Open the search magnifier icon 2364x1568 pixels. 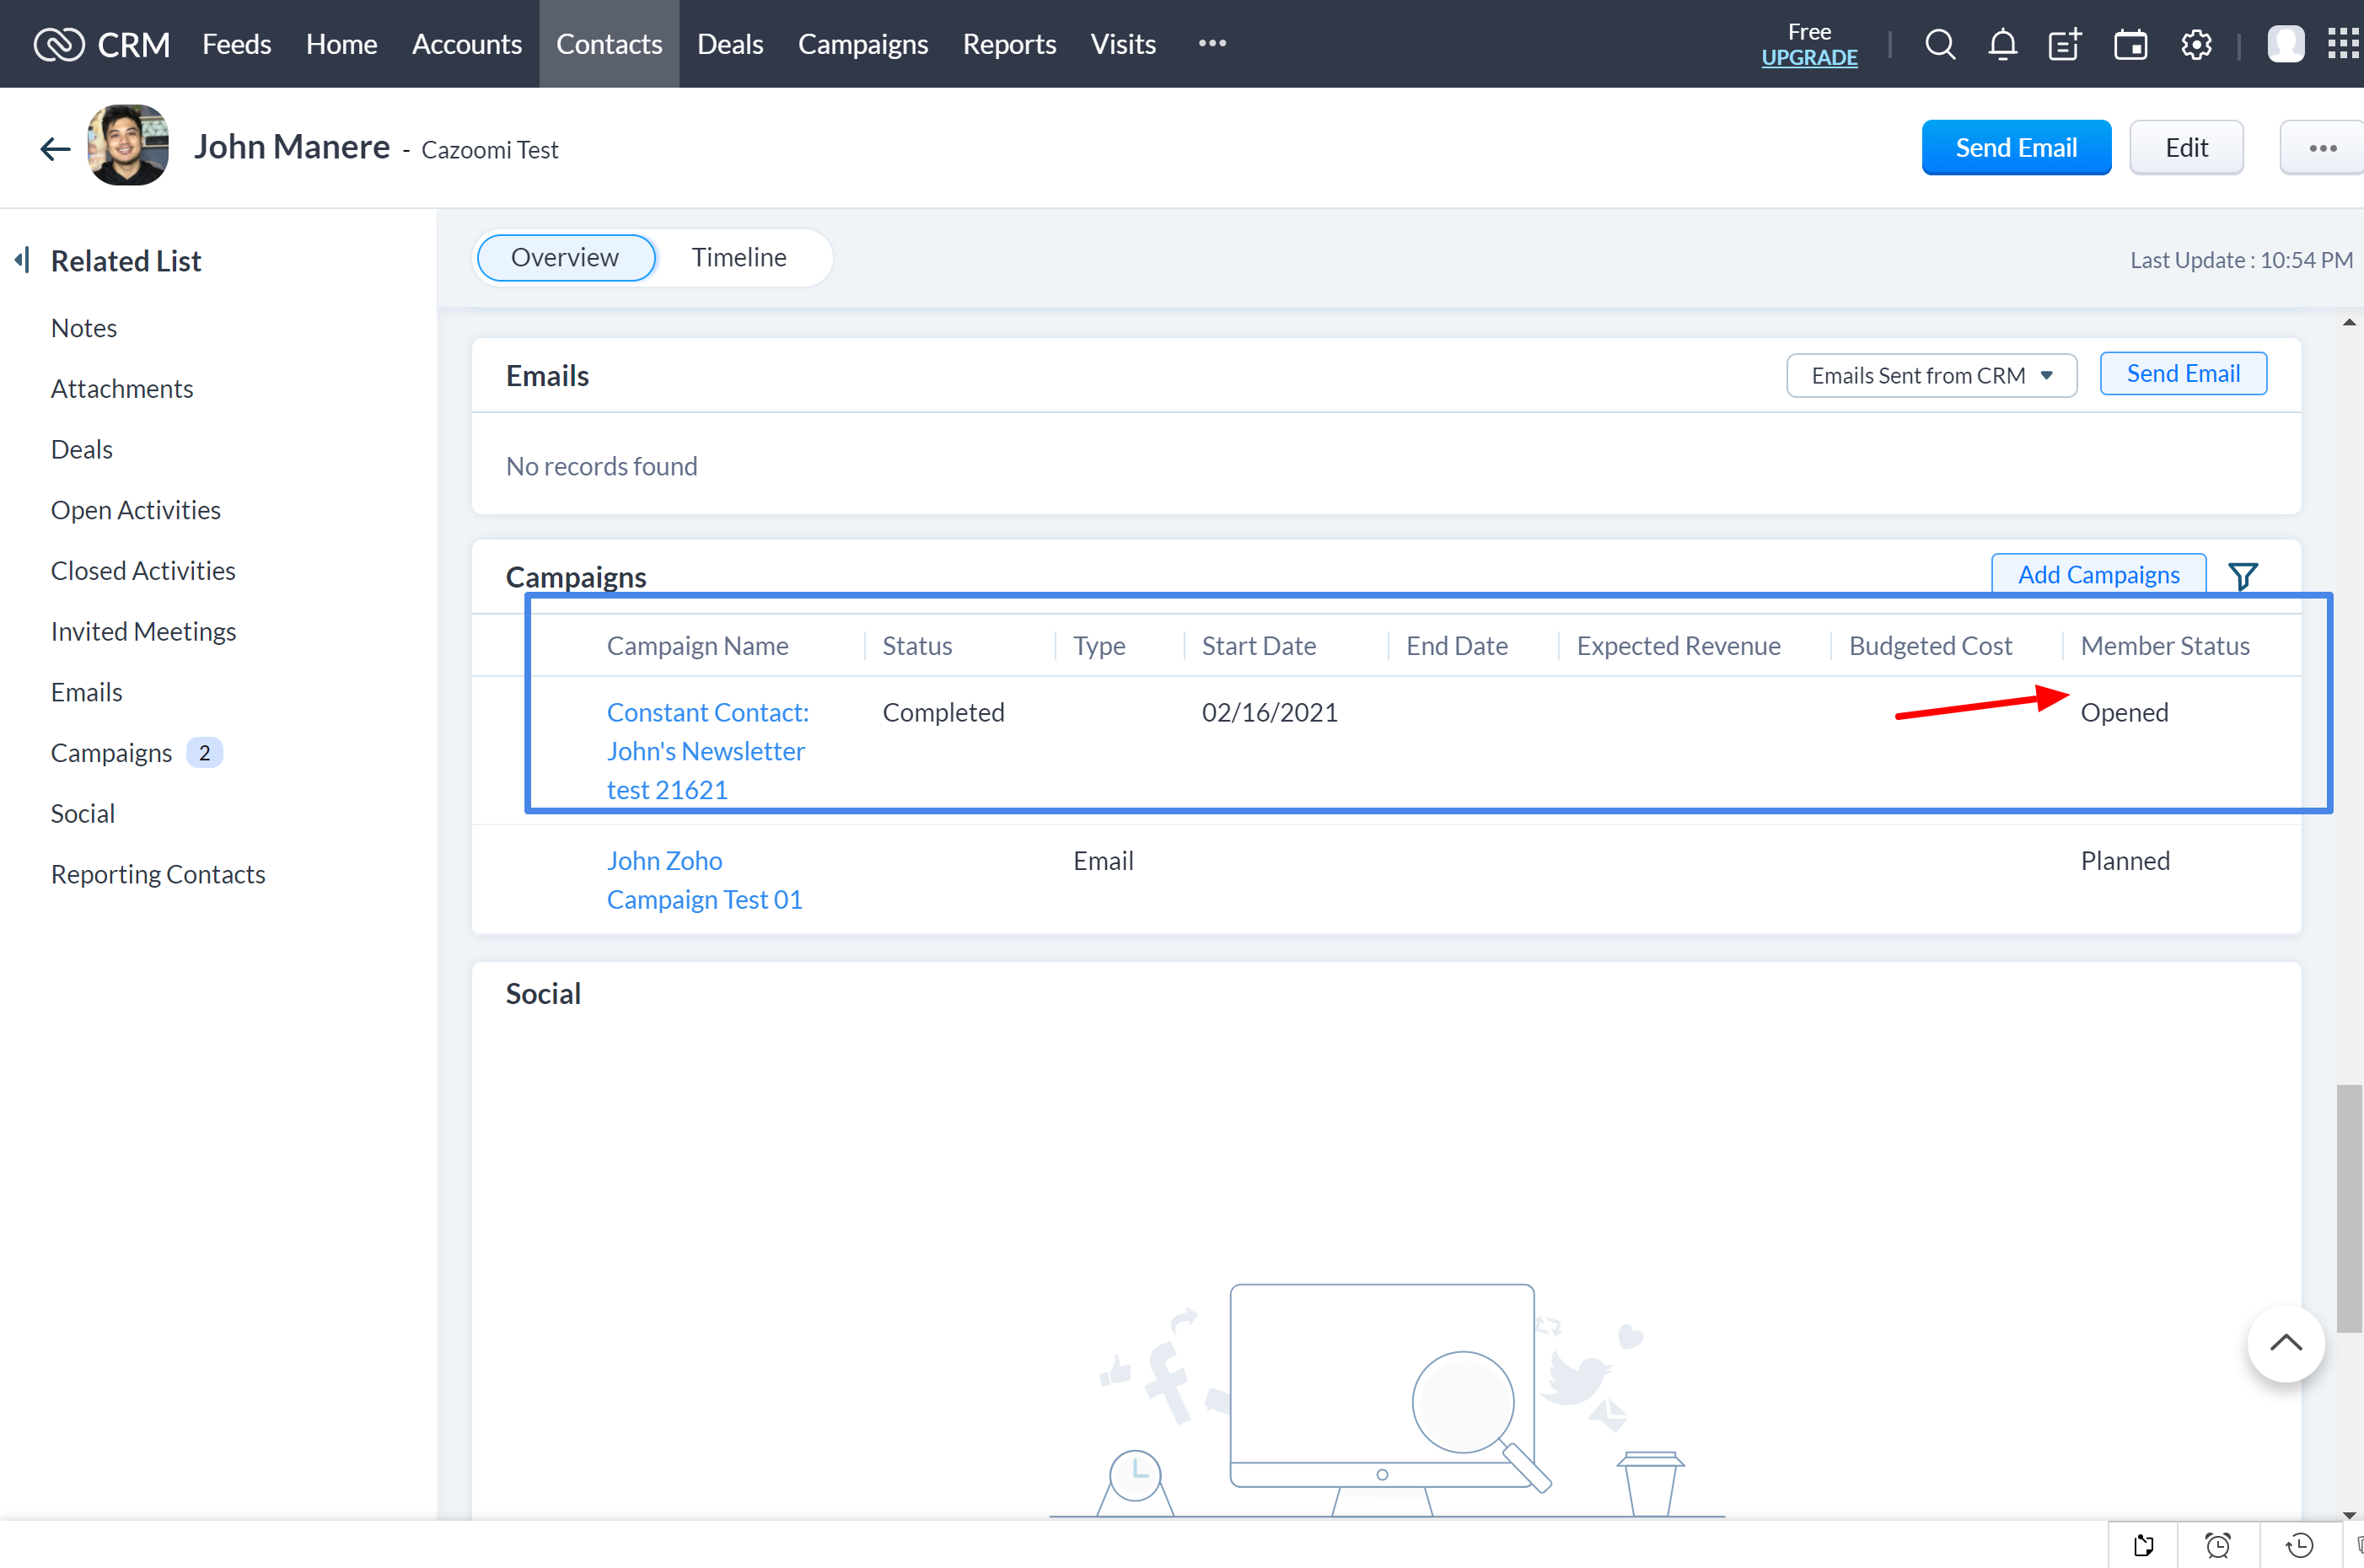(1940, 44)
